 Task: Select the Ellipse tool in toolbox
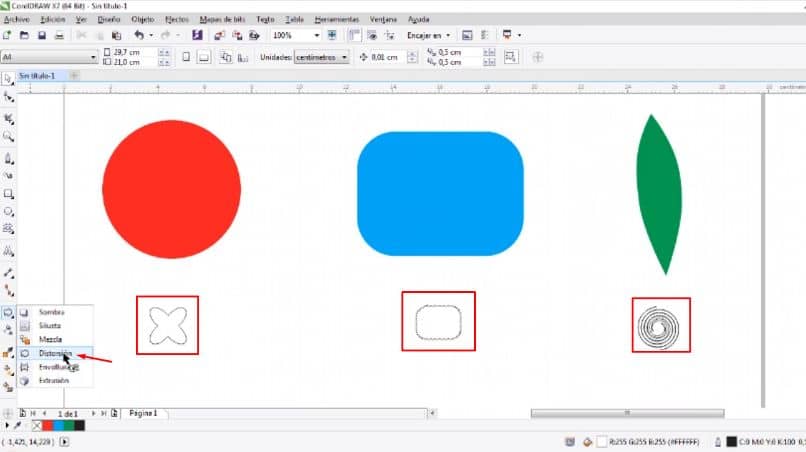coord(8,211)
